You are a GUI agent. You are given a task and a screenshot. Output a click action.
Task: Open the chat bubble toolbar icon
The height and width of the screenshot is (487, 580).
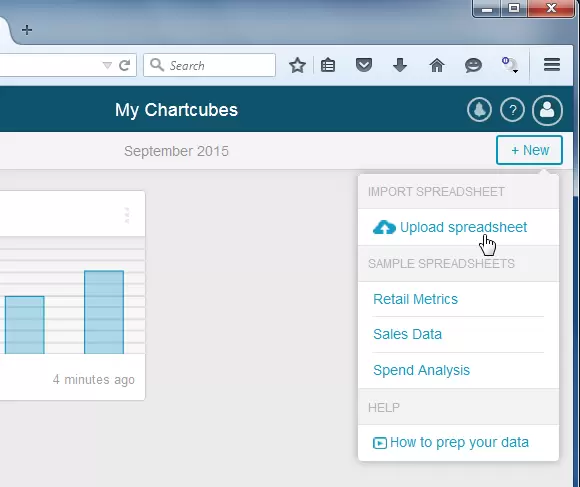point(473,65)
